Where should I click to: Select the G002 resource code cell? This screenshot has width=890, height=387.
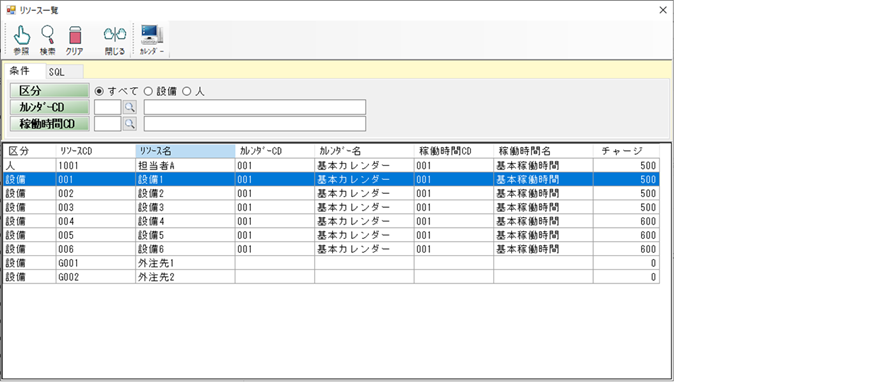click(x=95, y=277)
